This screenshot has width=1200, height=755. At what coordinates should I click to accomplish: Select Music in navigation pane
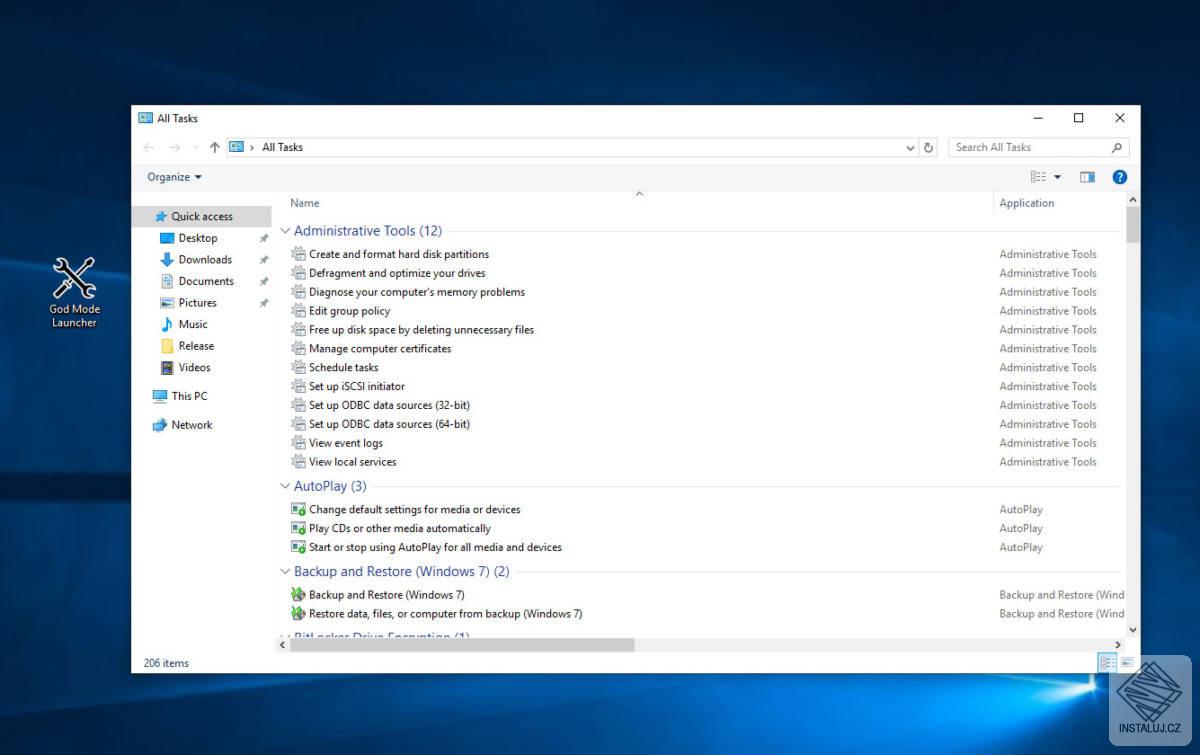click(x=192, y=324)
